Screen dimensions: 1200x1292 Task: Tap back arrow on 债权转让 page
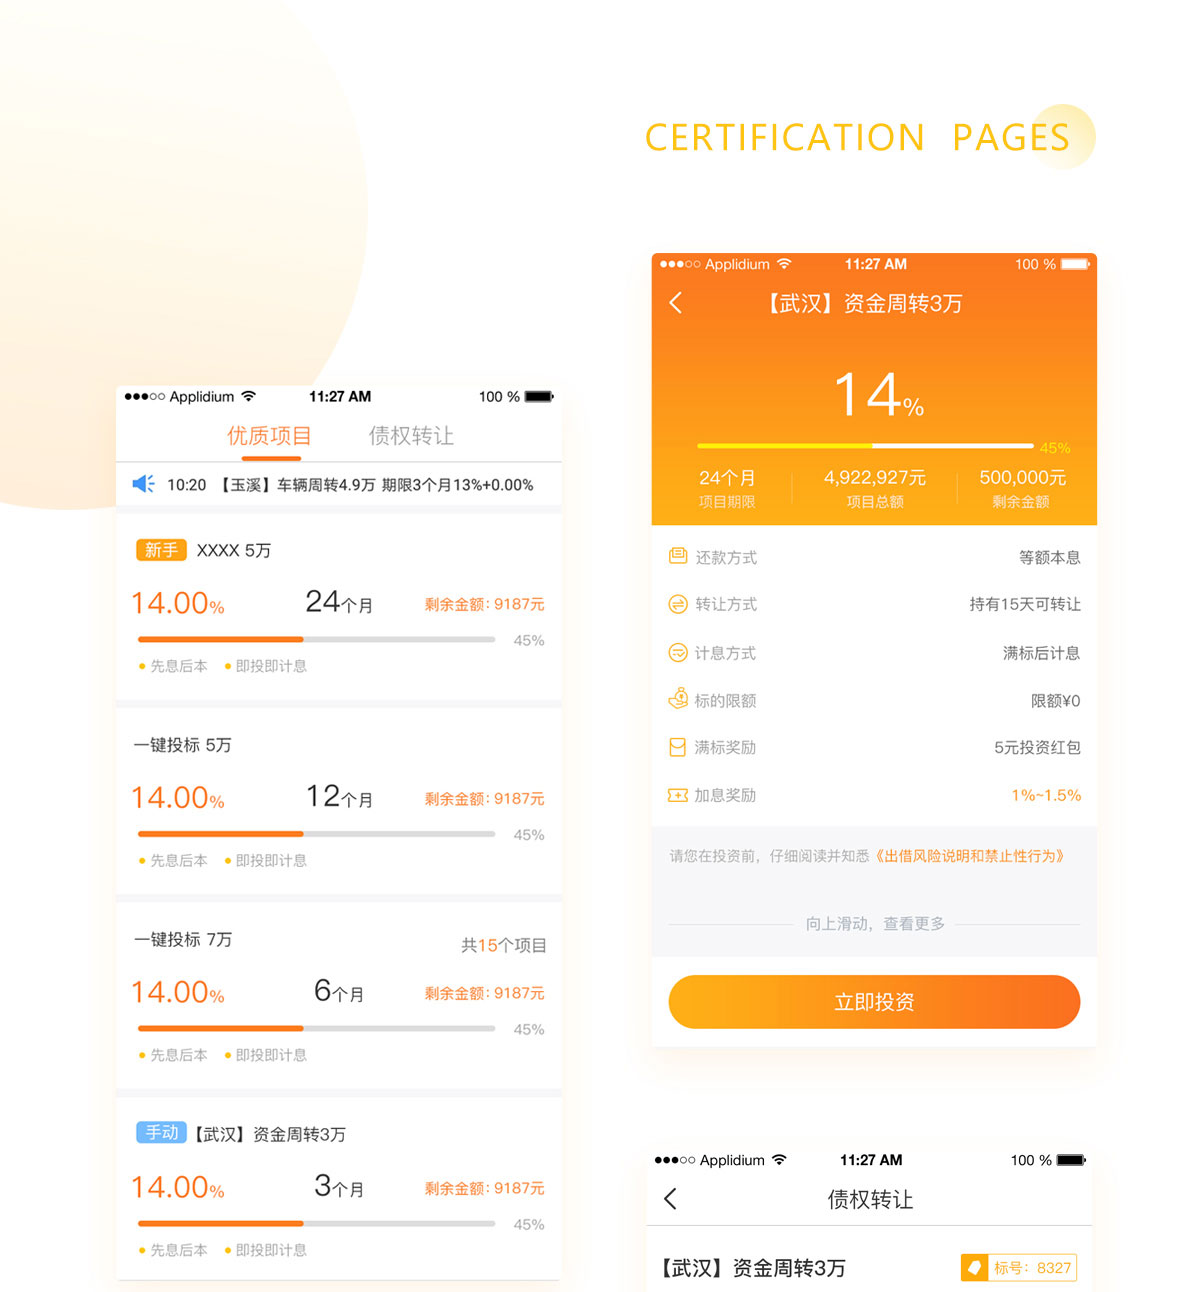click(x=671, y=1199)
